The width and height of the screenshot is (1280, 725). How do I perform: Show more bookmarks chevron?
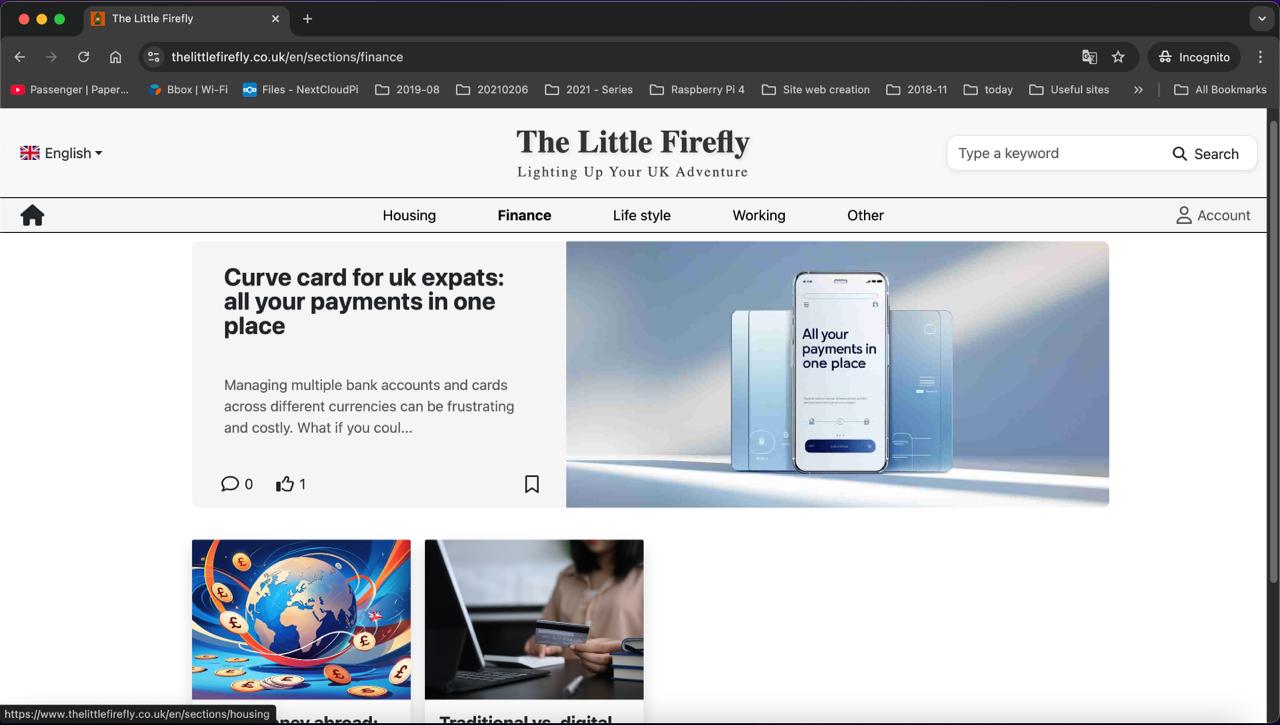click(1138, 89)
